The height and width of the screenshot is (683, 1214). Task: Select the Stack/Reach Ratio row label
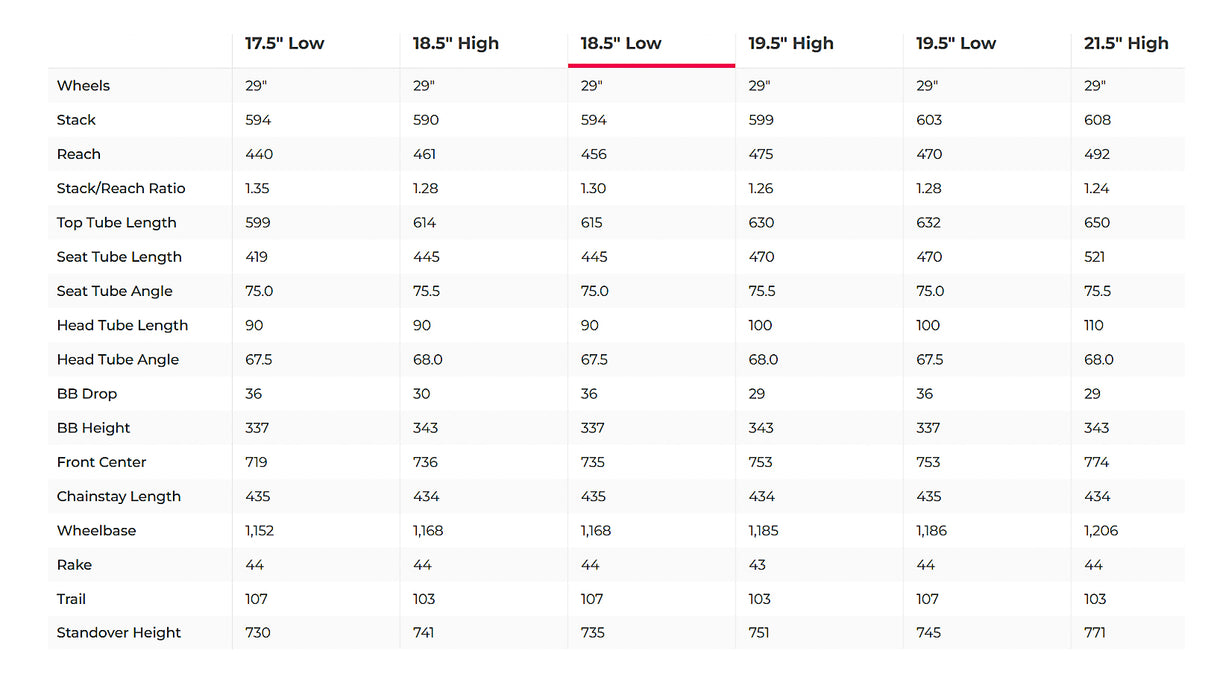click(121, 189)
